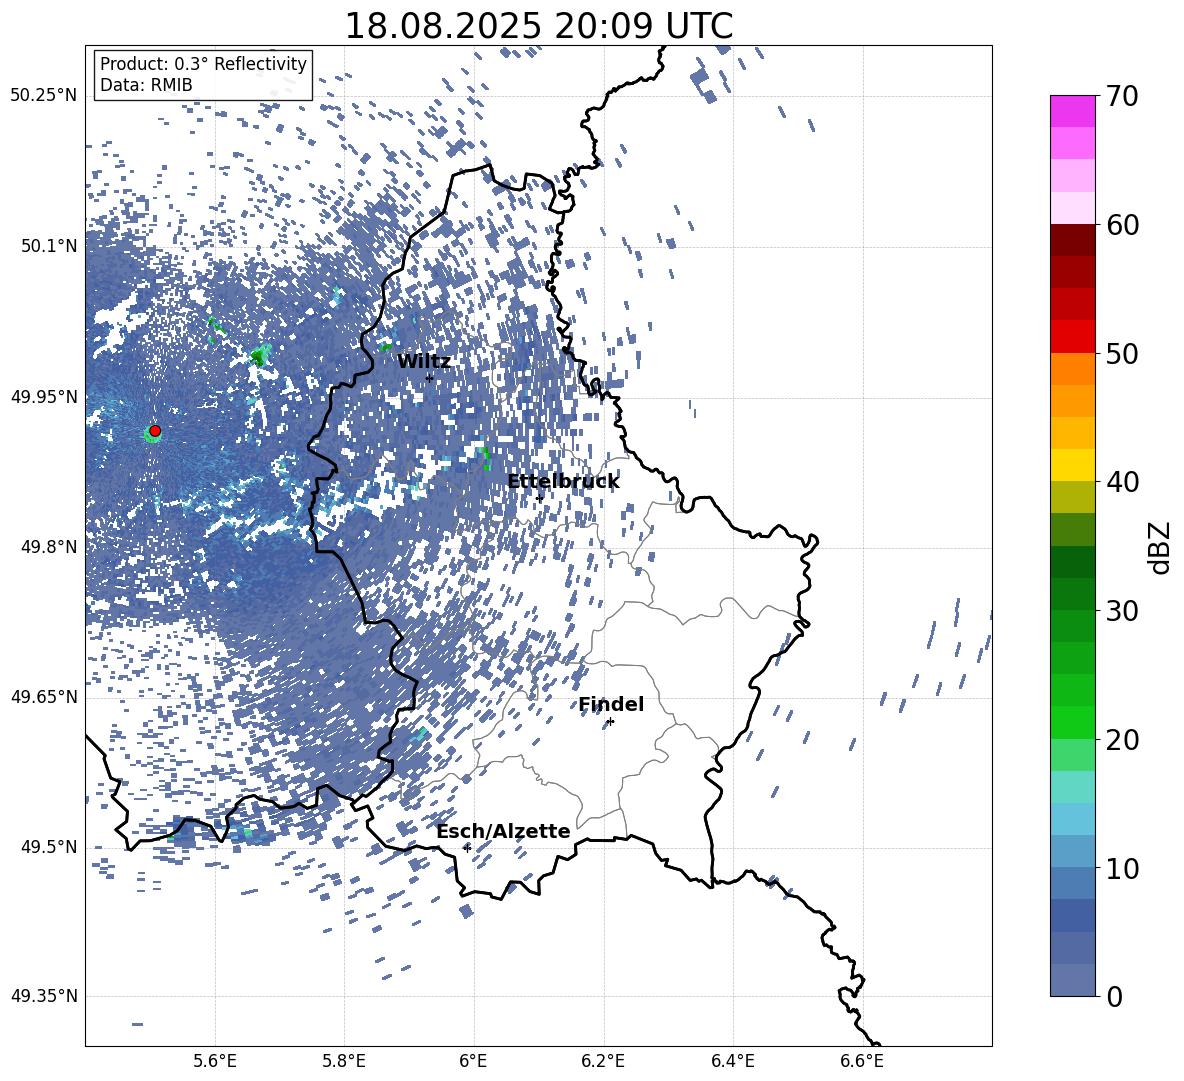Click the Ettelbruck station cross marker
1184x1081 pixels.
pyautogui.click(x=540, y=498)
